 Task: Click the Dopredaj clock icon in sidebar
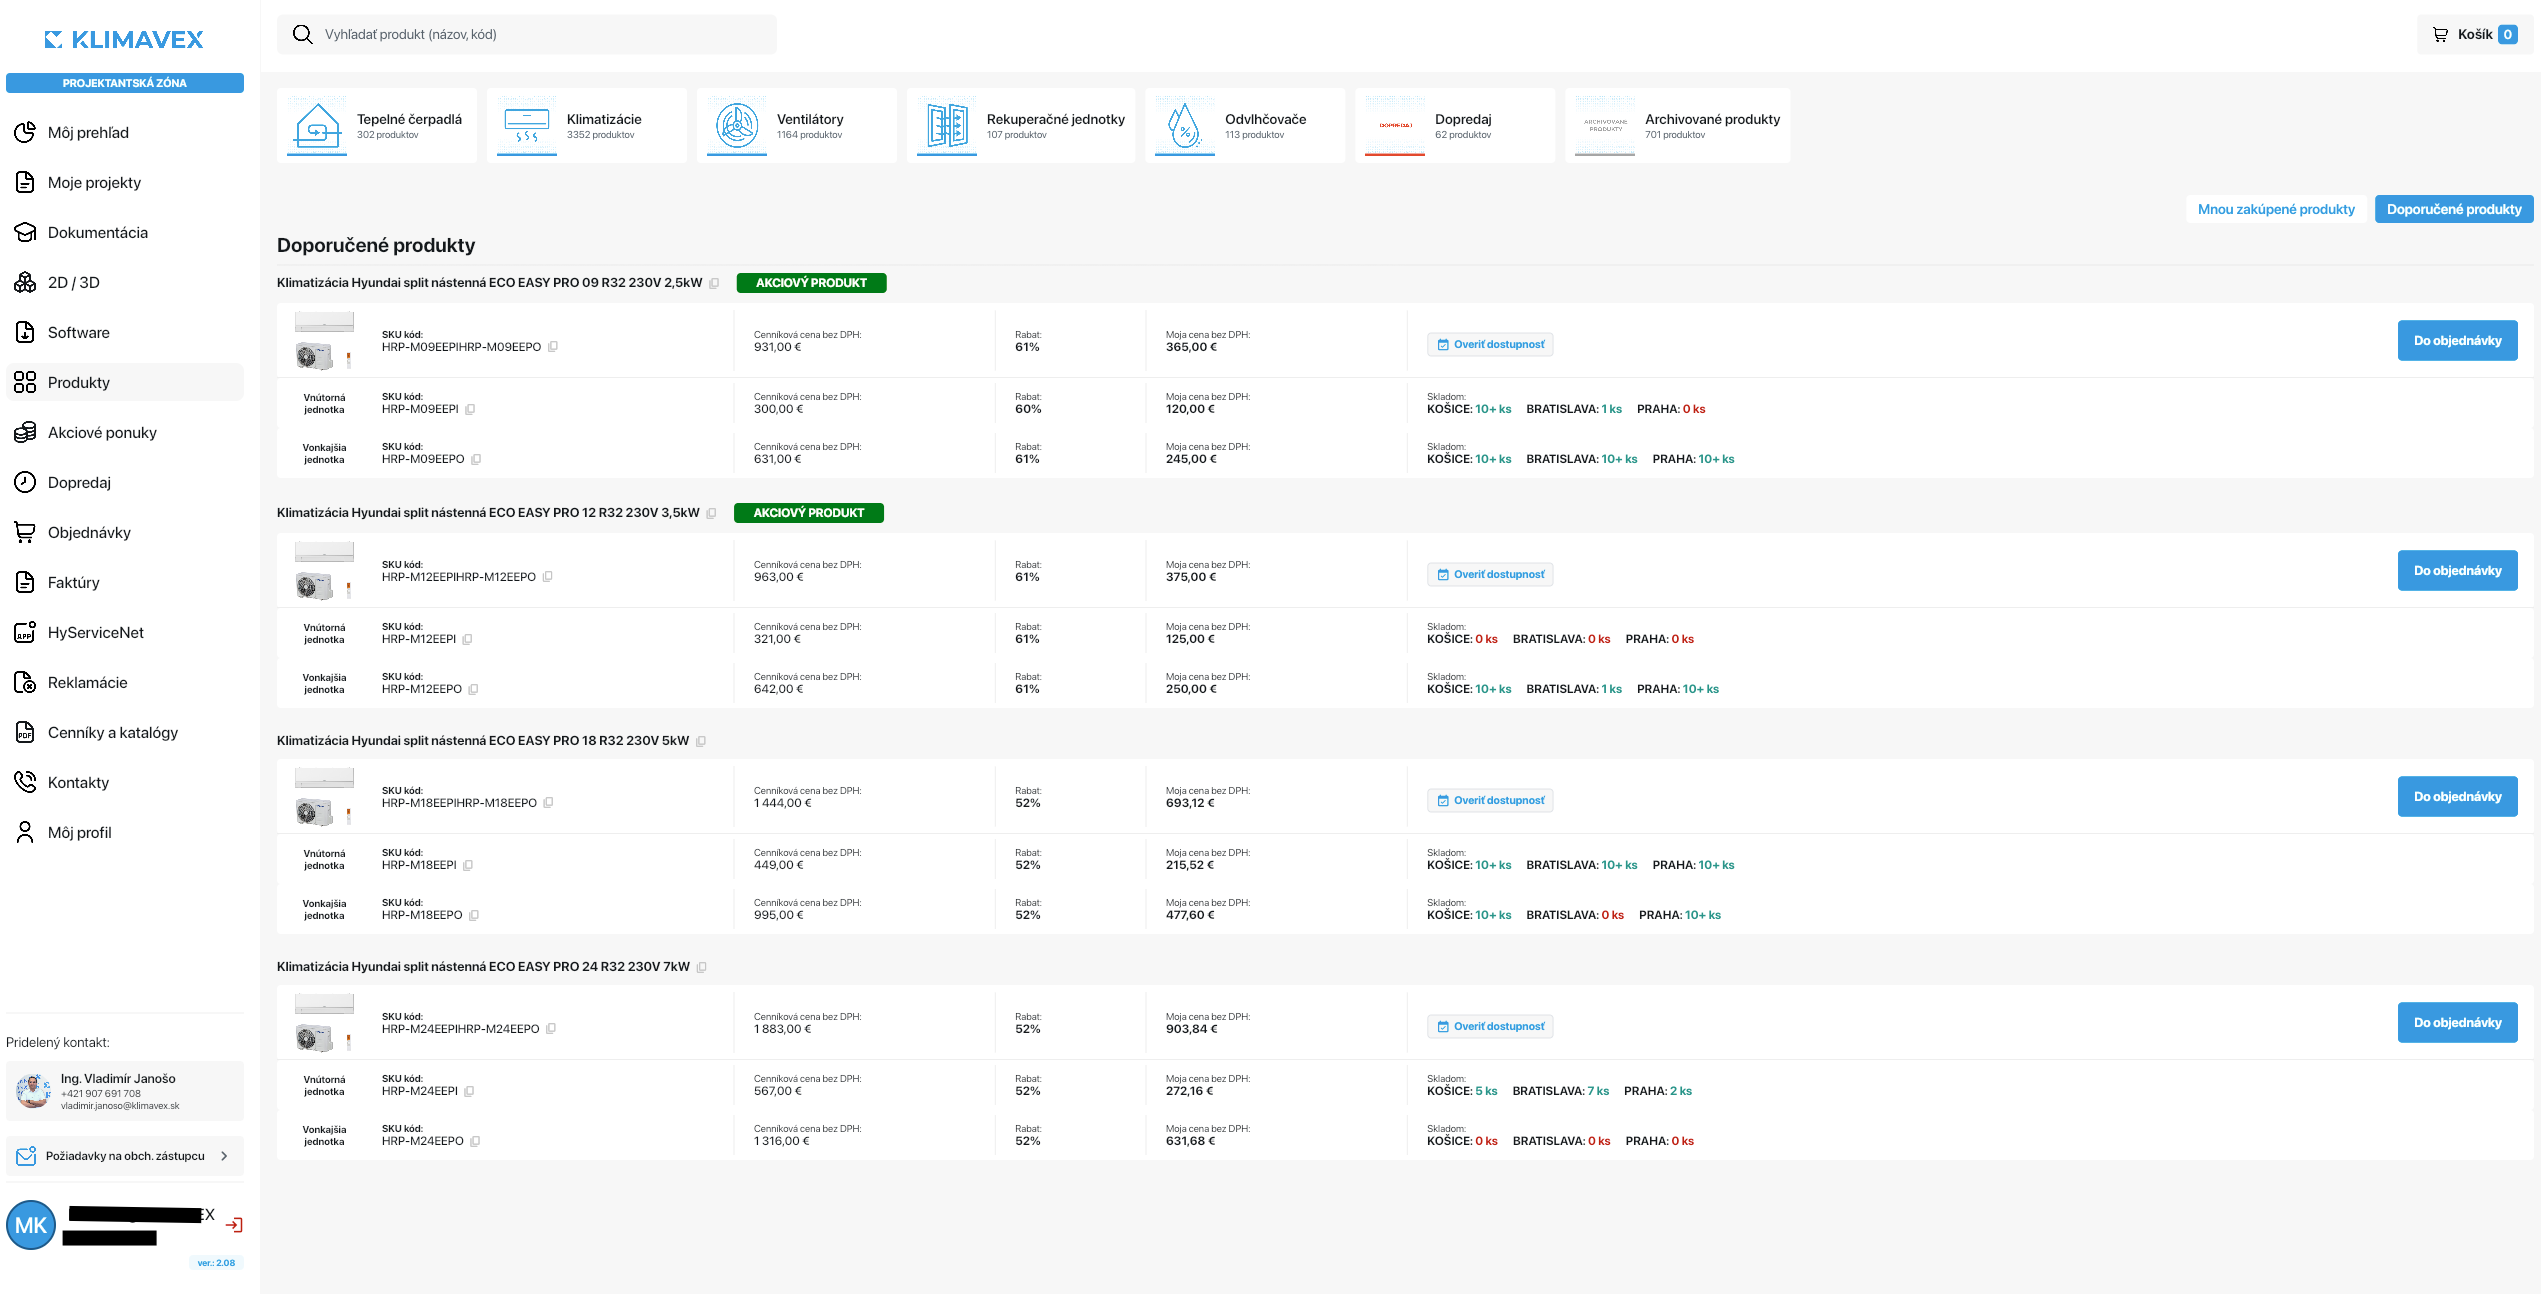tap(25, 482)
